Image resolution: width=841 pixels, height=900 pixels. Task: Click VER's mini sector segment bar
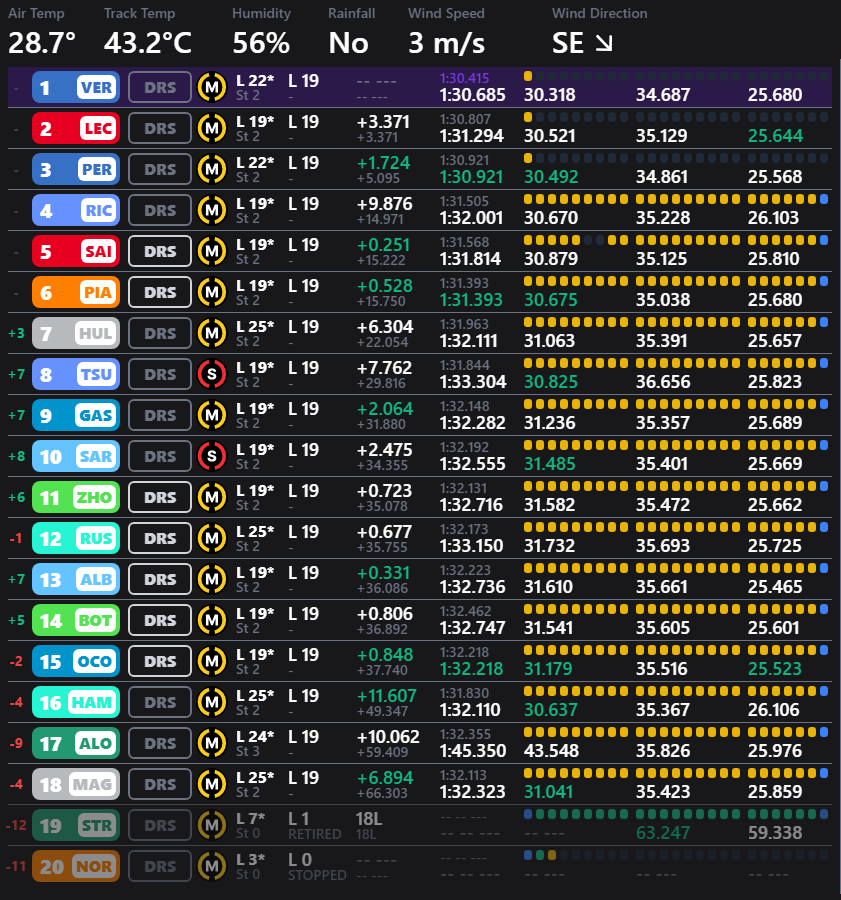pyautogui.click(x=676, y=76)
